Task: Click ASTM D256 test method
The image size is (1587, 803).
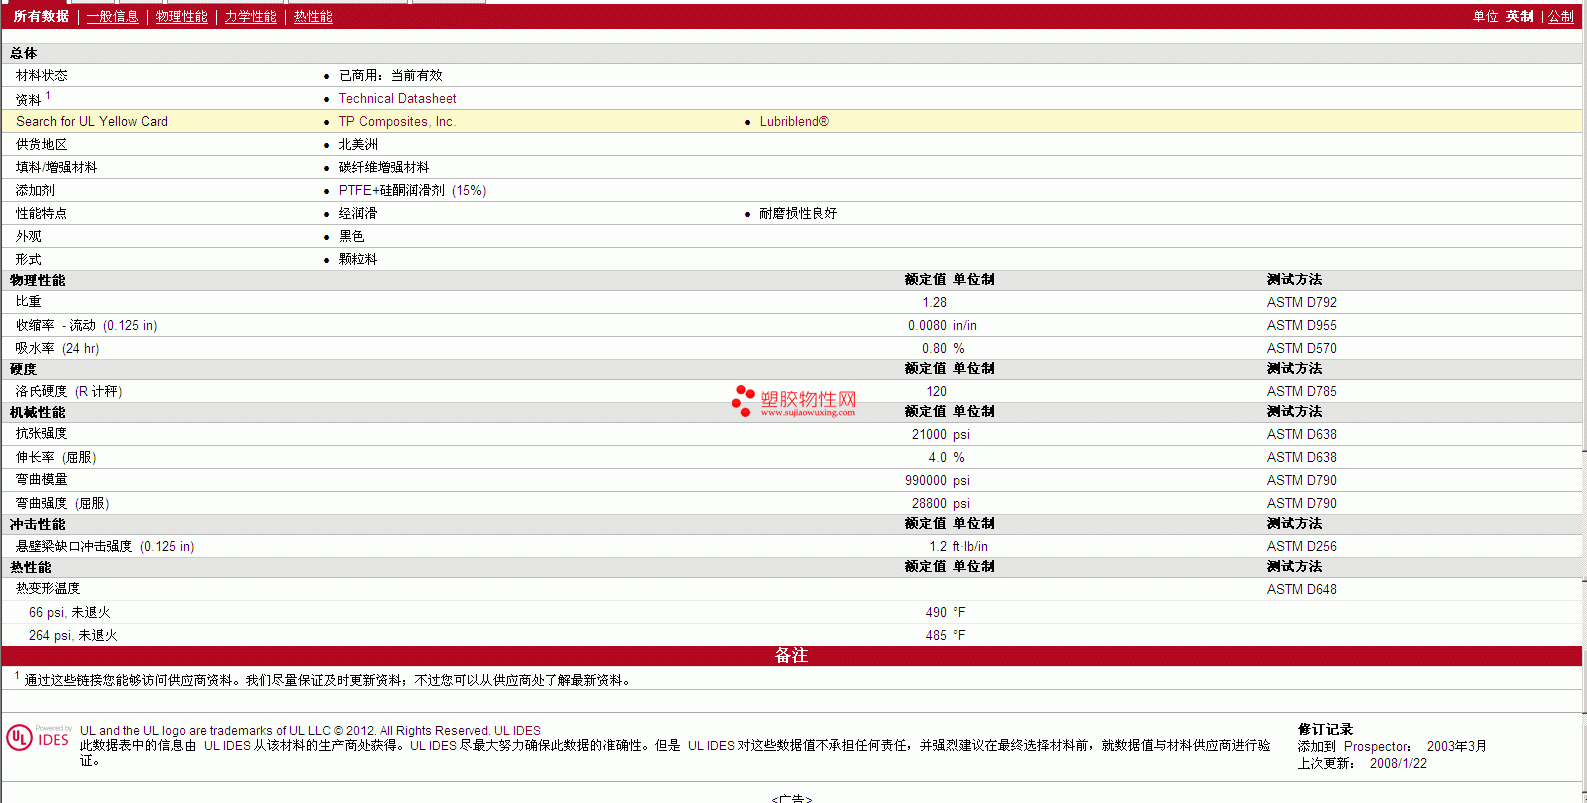Action: [1302, 547]
